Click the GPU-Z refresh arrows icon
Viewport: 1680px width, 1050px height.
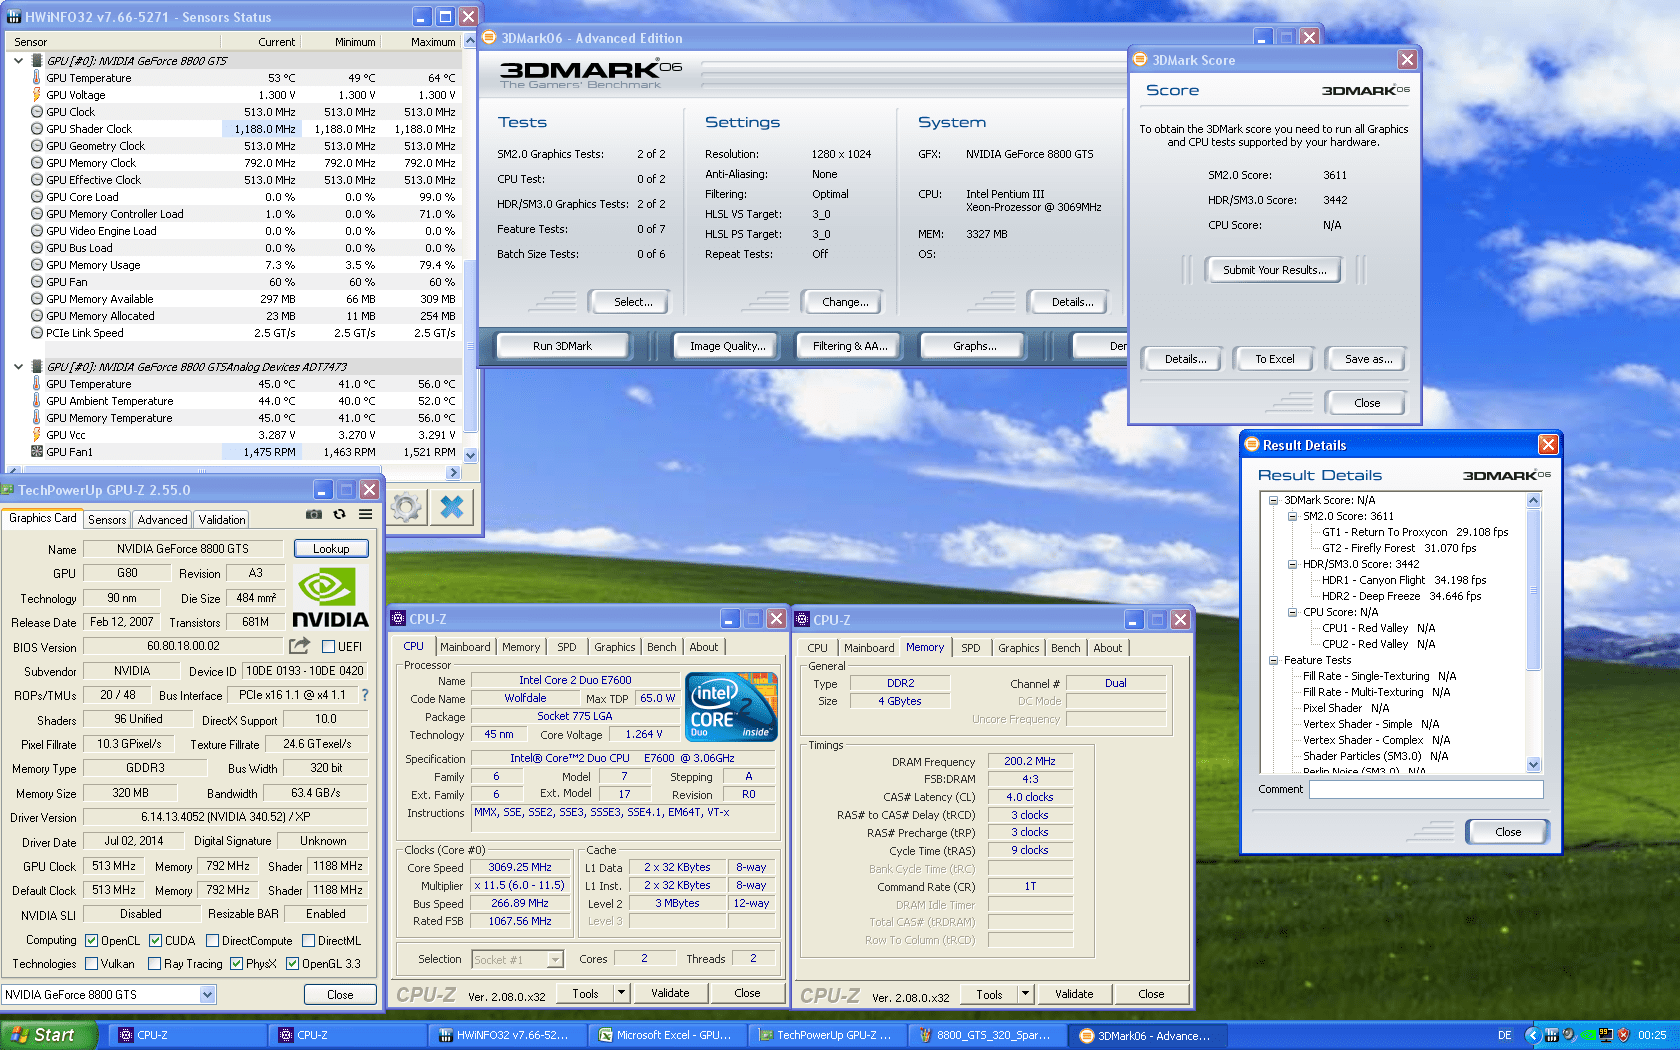click(x=340, y=514)
